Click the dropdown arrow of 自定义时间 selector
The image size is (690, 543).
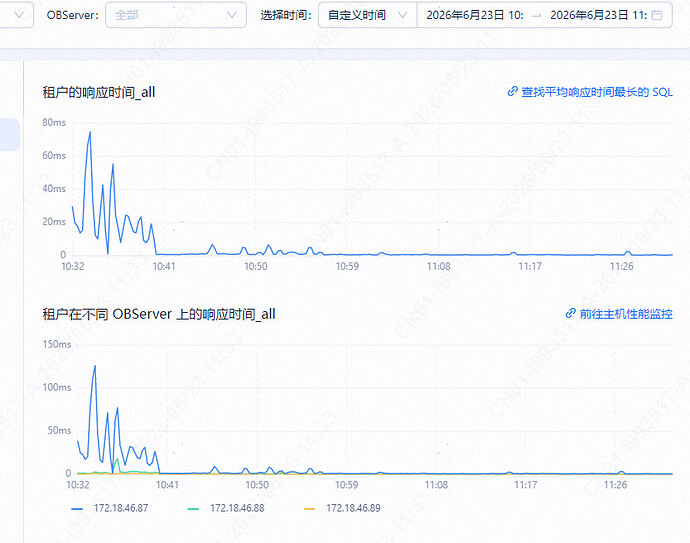(402, 15)
